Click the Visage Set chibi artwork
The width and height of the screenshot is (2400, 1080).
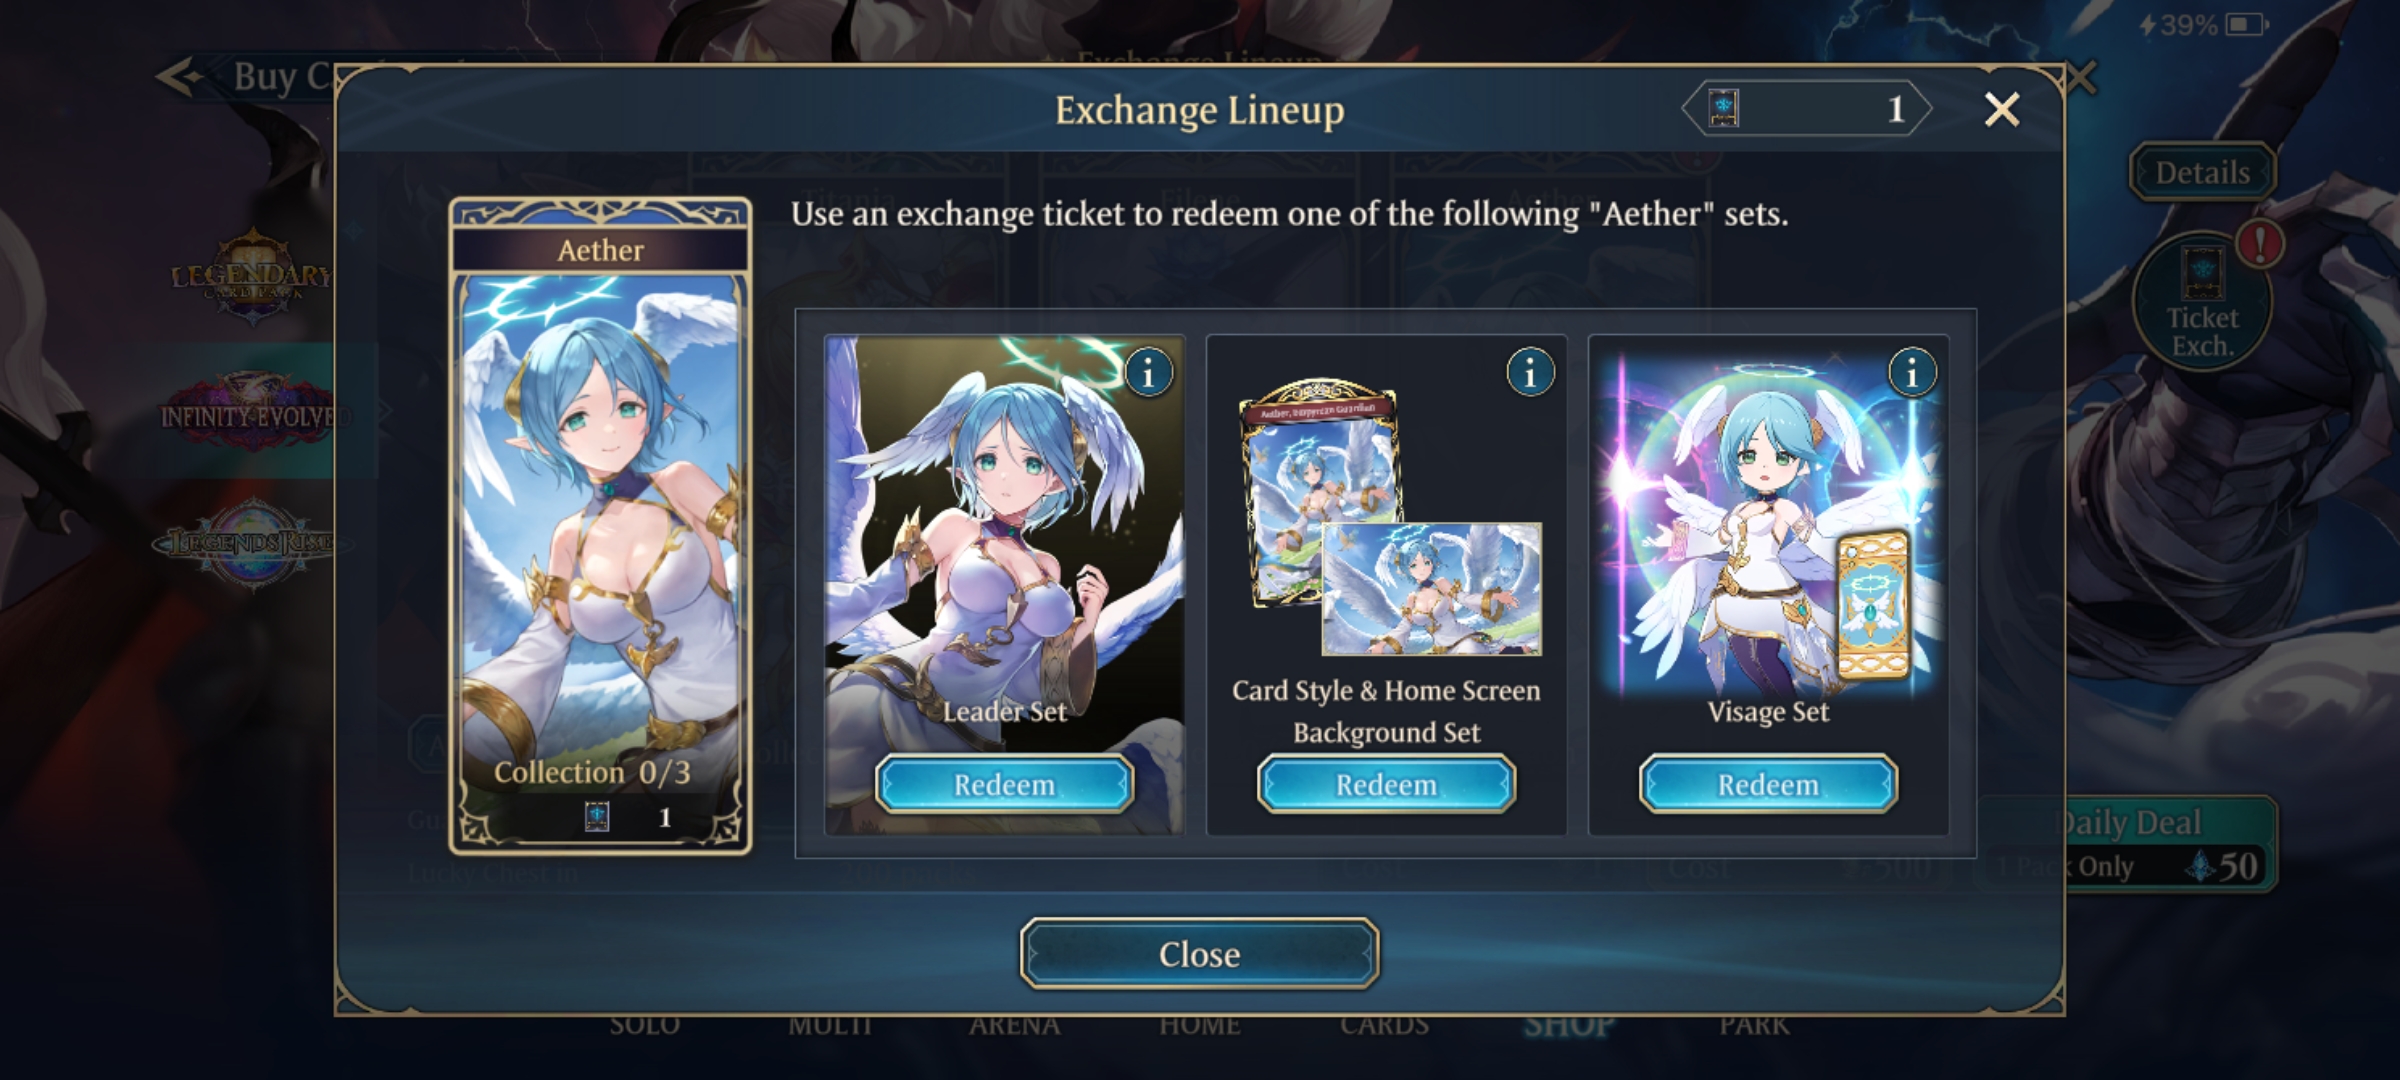pos(1768,520)
